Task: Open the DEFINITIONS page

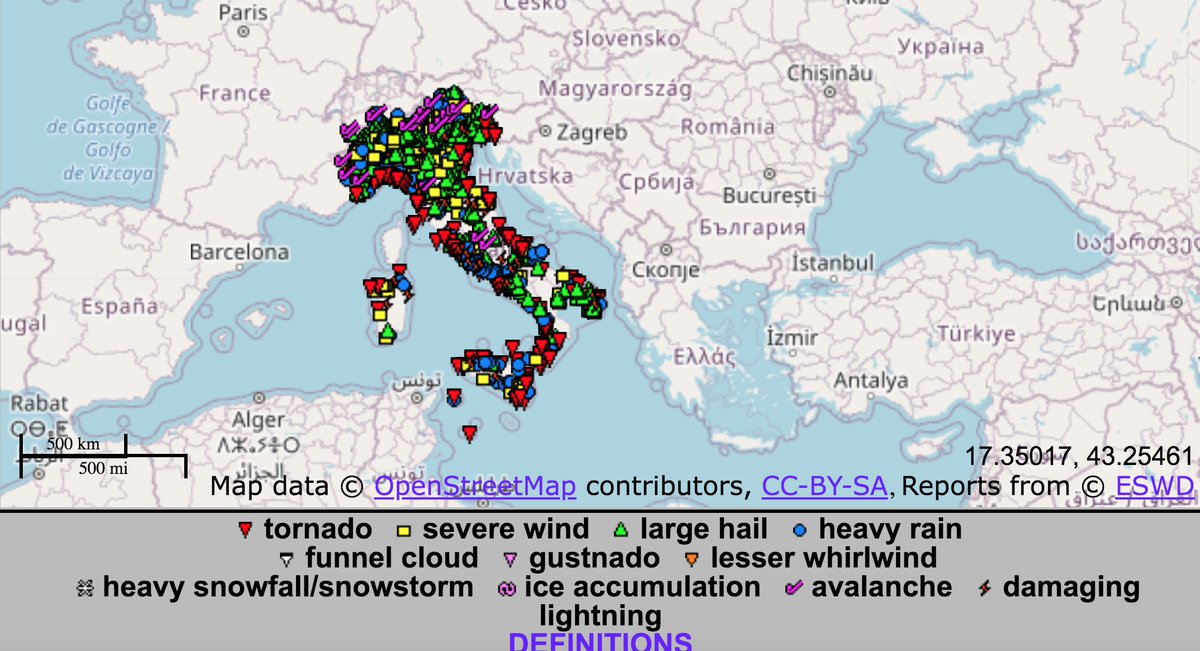Action: click(x=600, y=641)
